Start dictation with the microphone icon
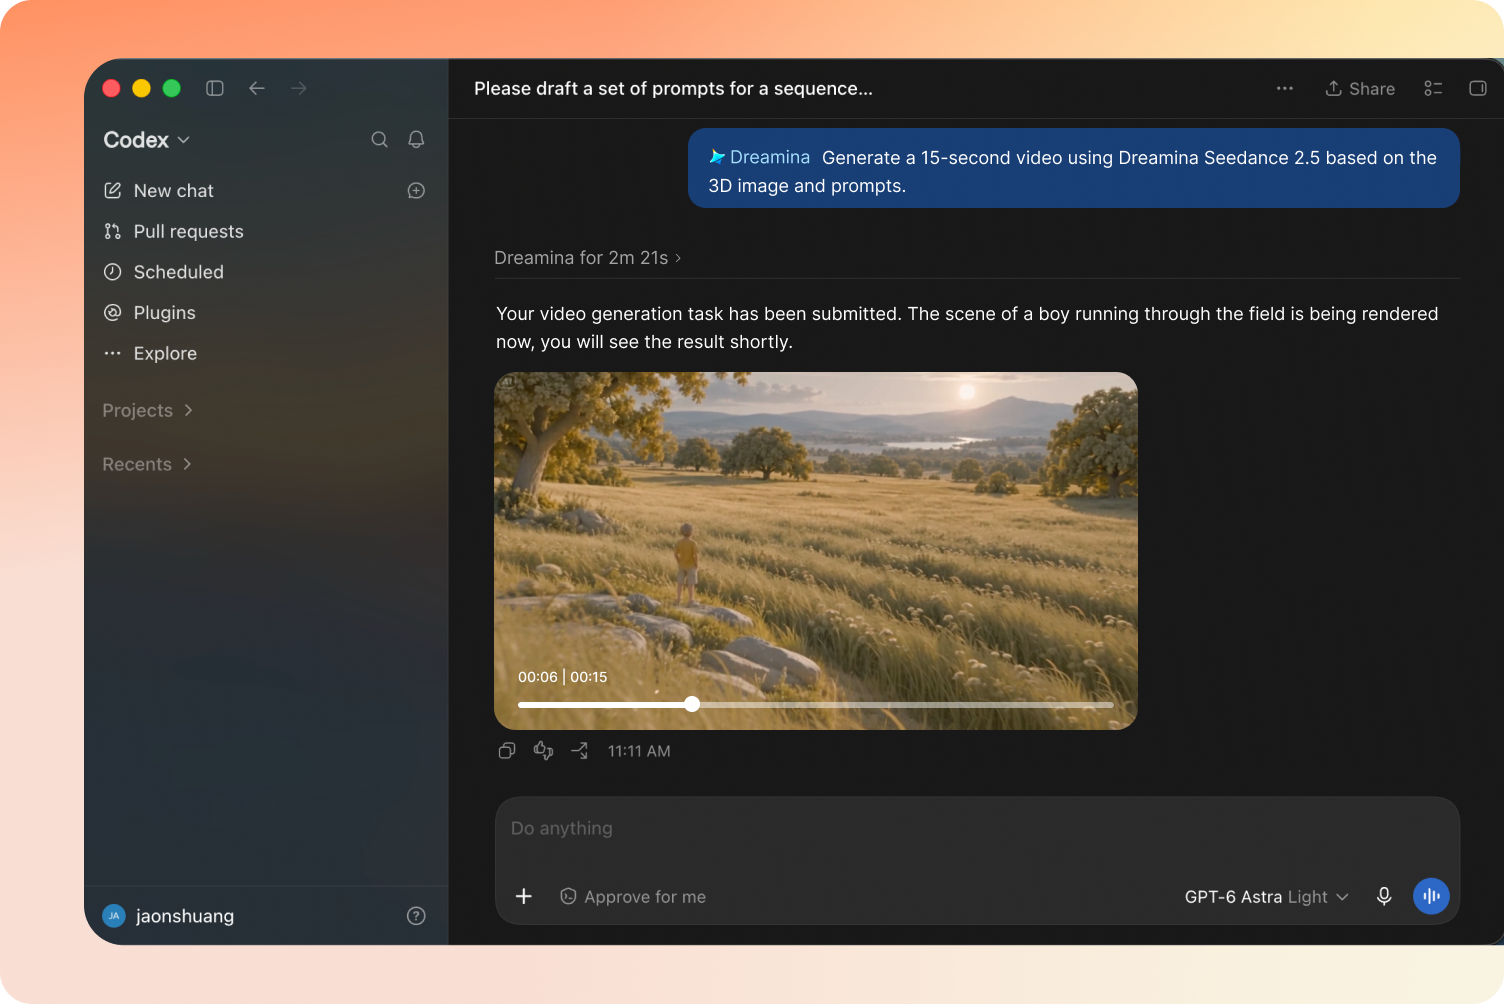1504x1004 pixels. (1384, 896)
